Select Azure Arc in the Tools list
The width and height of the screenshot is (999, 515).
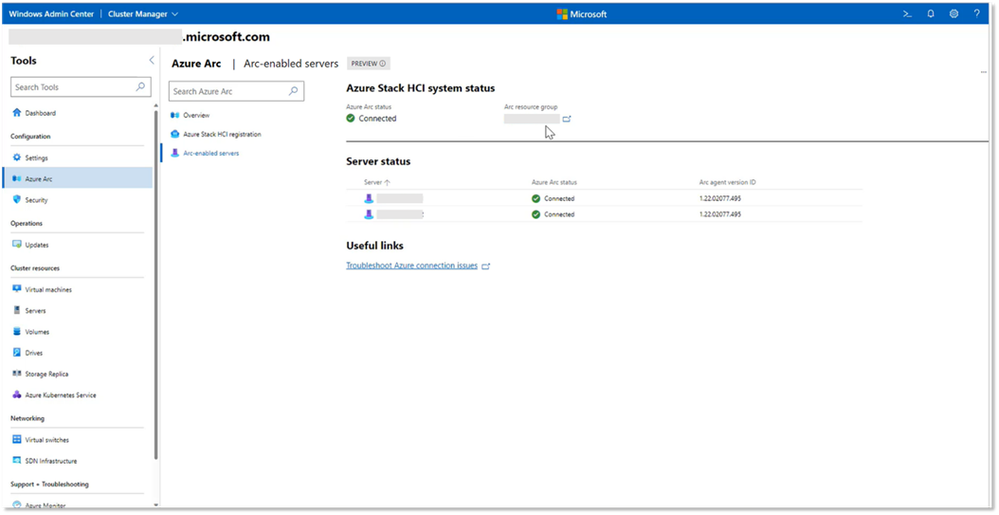click(x=77, y=178)
